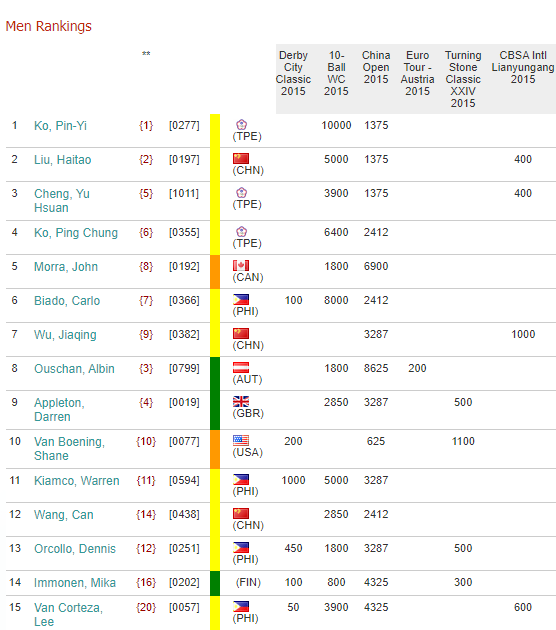Click the green color bar in Ouschan, Albin's row
Viewport: 556px width, 630px height.
(215, 374)
